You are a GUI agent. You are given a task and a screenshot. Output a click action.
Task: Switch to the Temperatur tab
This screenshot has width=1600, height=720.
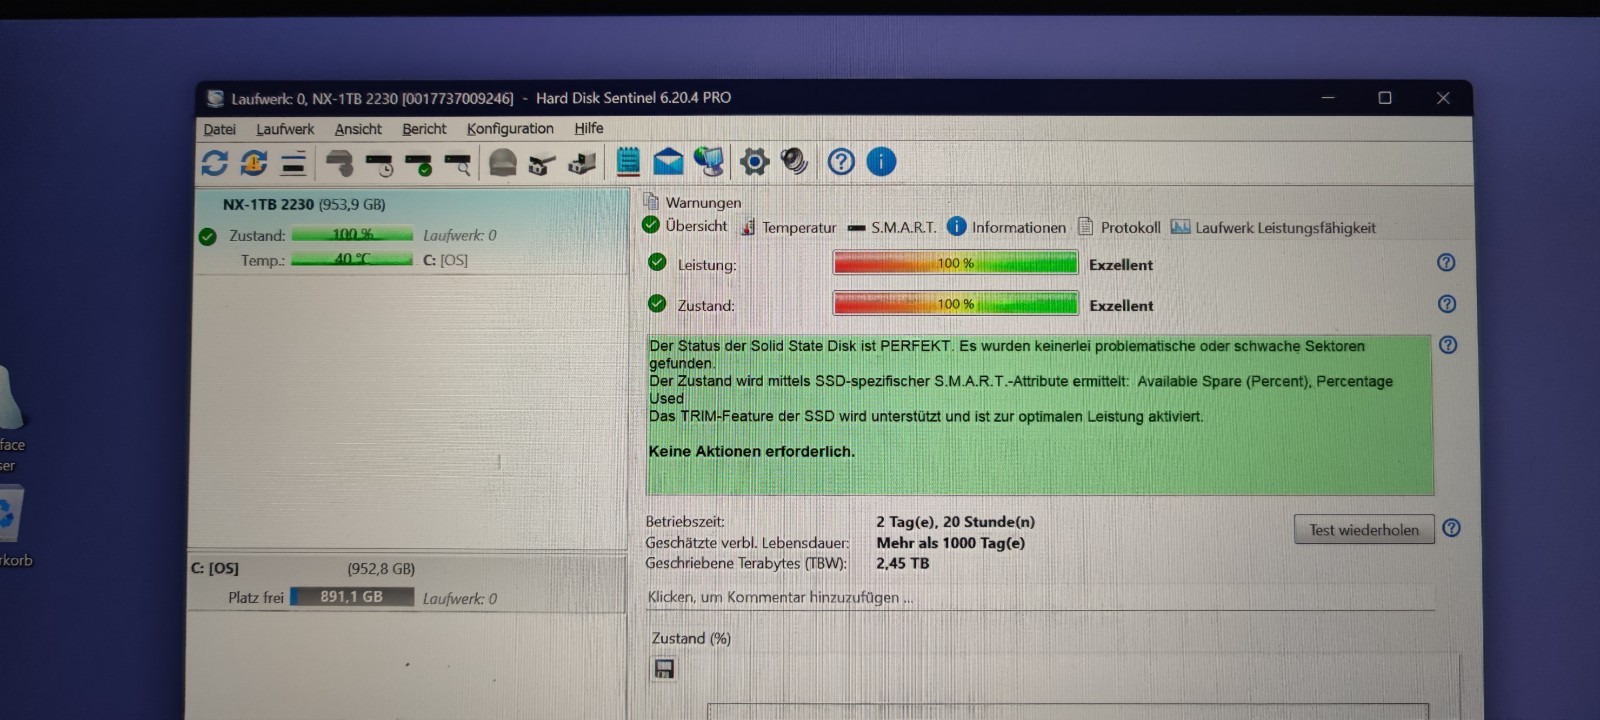(788, 227)
